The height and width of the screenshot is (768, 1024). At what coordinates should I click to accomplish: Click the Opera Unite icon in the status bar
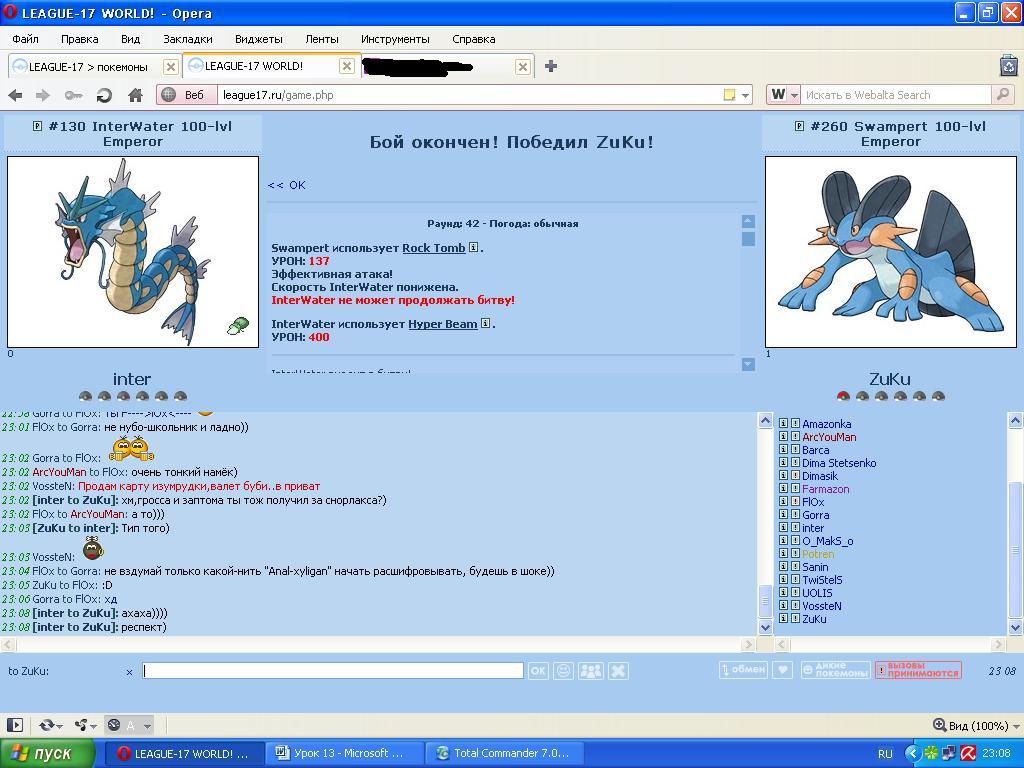pyautogui.click(x=81, y=725)
